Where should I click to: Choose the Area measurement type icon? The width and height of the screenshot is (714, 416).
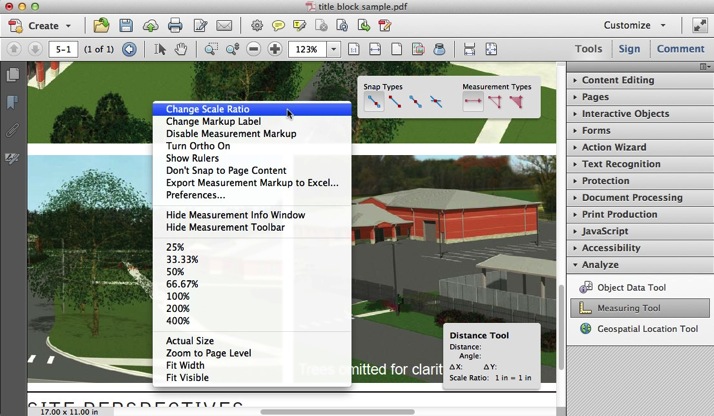(x=516, y=102)
